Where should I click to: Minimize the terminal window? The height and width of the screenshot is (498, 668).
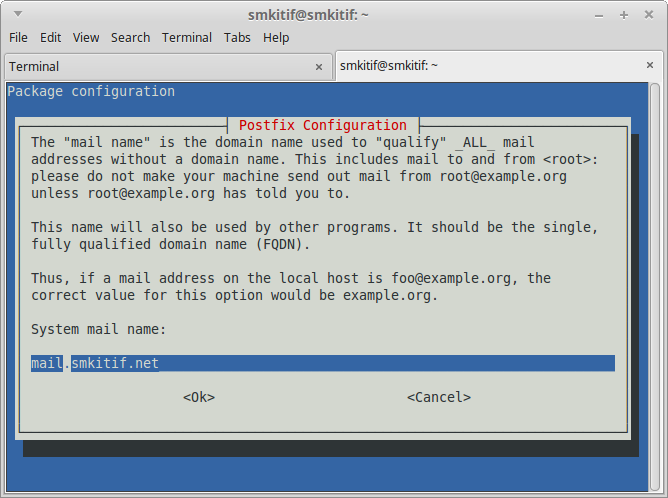pyautogui.click(x=599, y=16)
